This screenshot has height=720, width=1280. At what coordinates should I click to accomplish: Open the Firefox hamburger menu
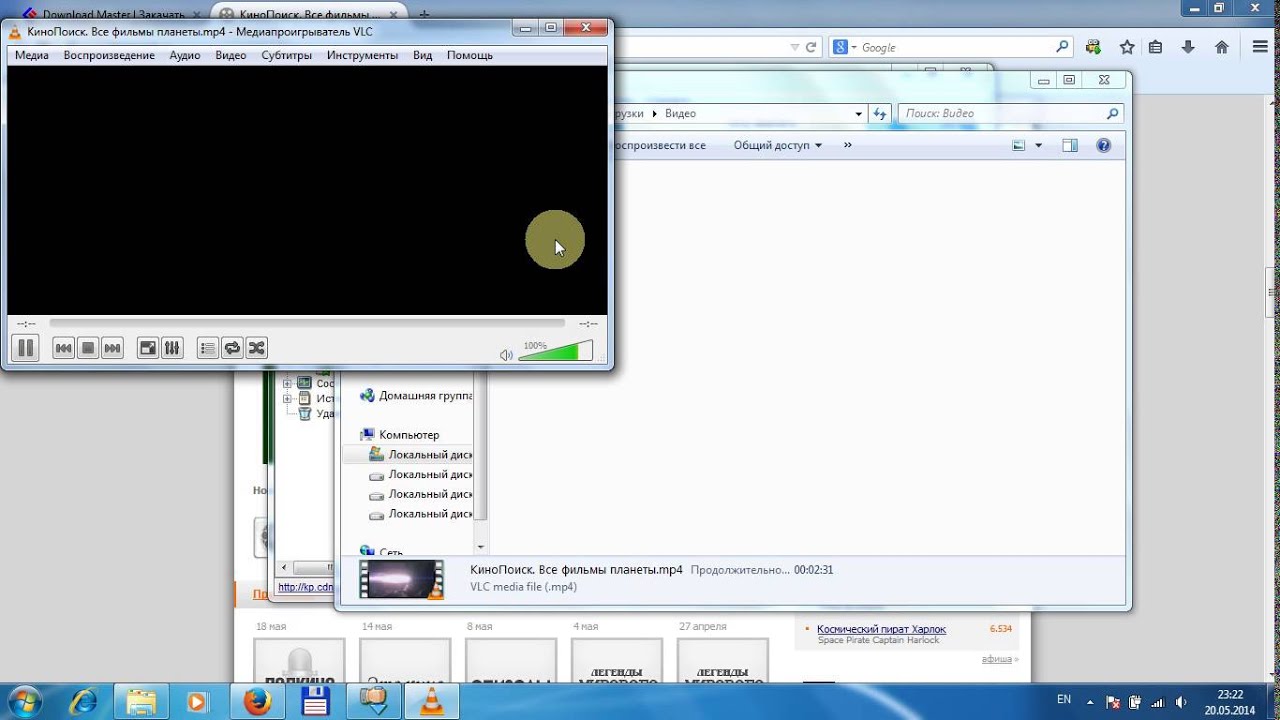(1260, 47)
